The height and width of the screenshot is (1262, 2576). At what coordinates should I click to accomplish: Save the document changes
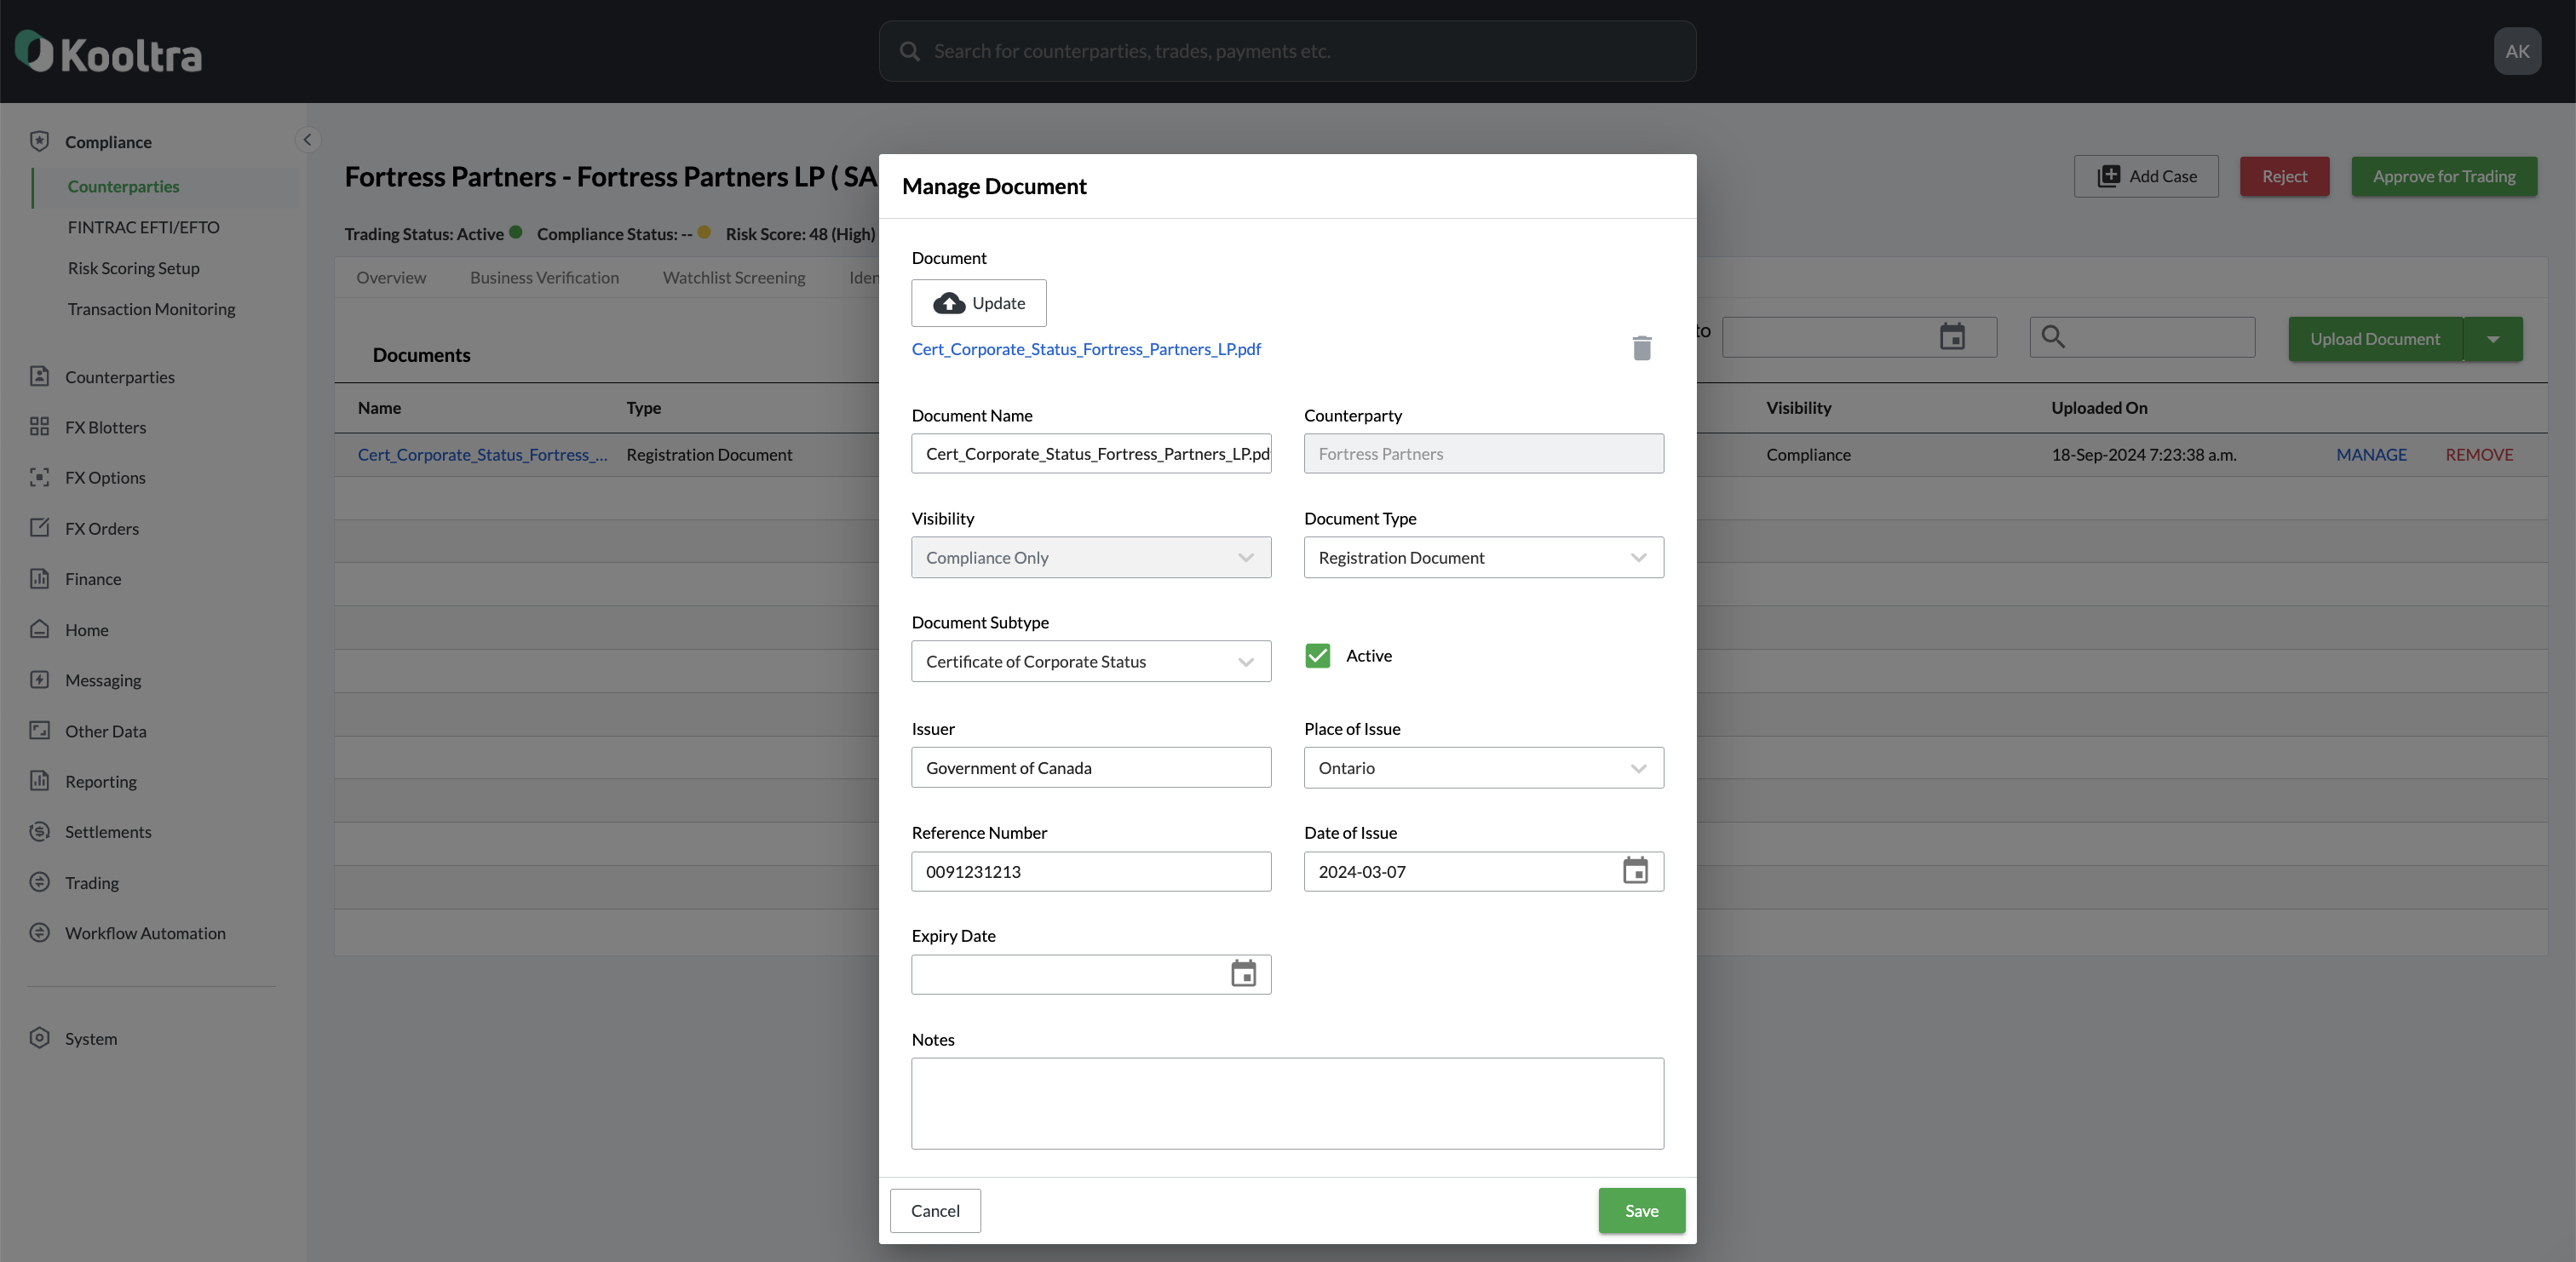[1640, 1211]
